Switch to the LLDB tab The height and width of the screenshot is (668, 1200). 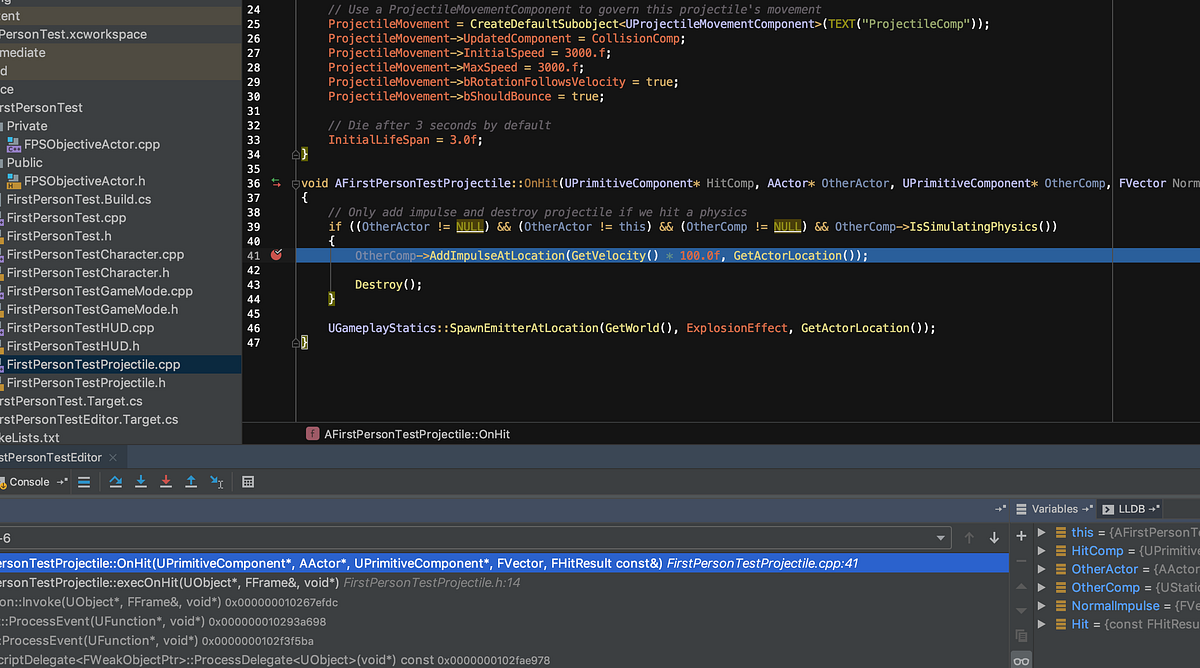[1130, 508]
